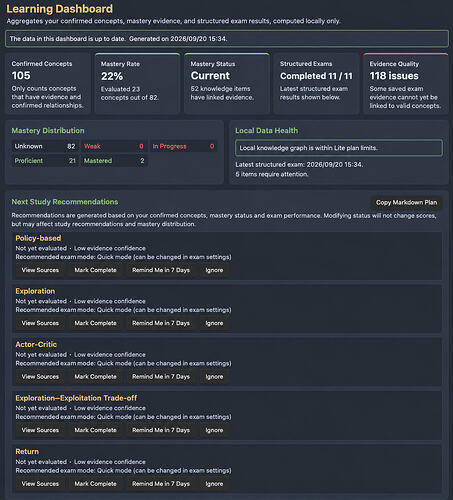
Task: Mark Policy-based recommendation complete
Action: 95,270
